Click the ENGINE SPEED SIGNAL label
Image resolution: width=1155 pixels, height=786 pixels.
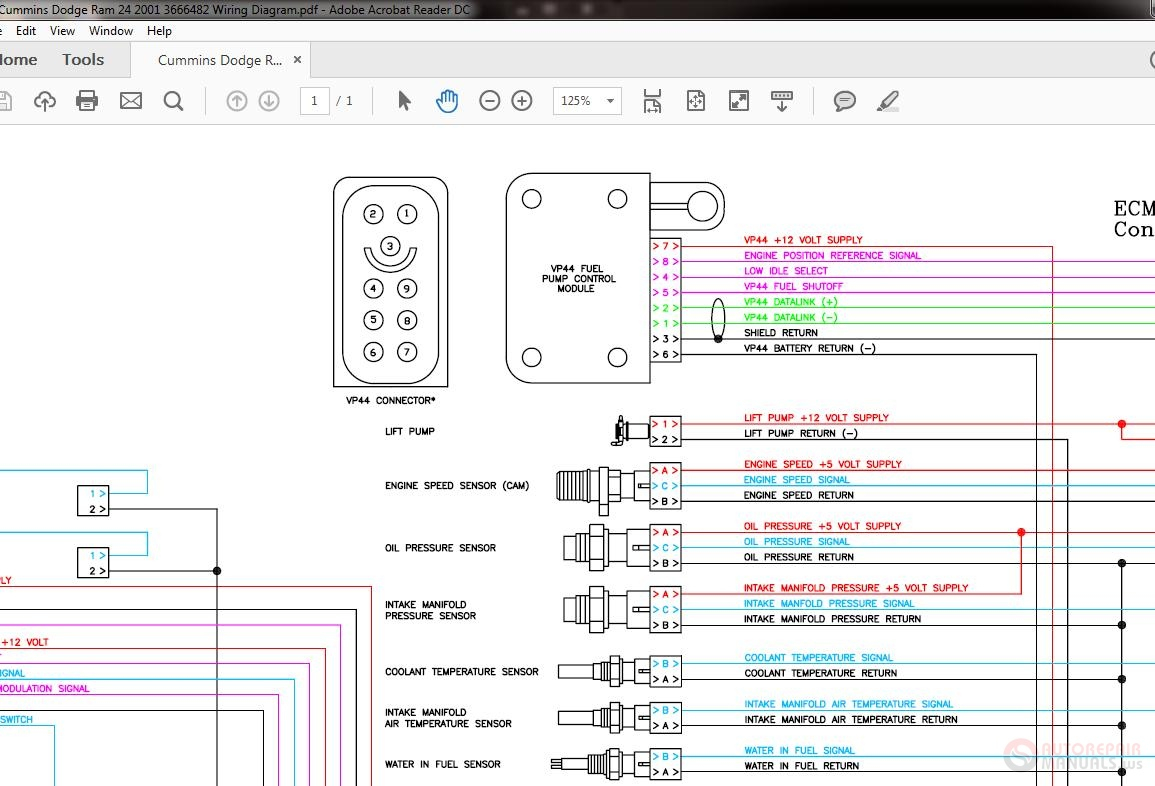[x=796, y=480]
